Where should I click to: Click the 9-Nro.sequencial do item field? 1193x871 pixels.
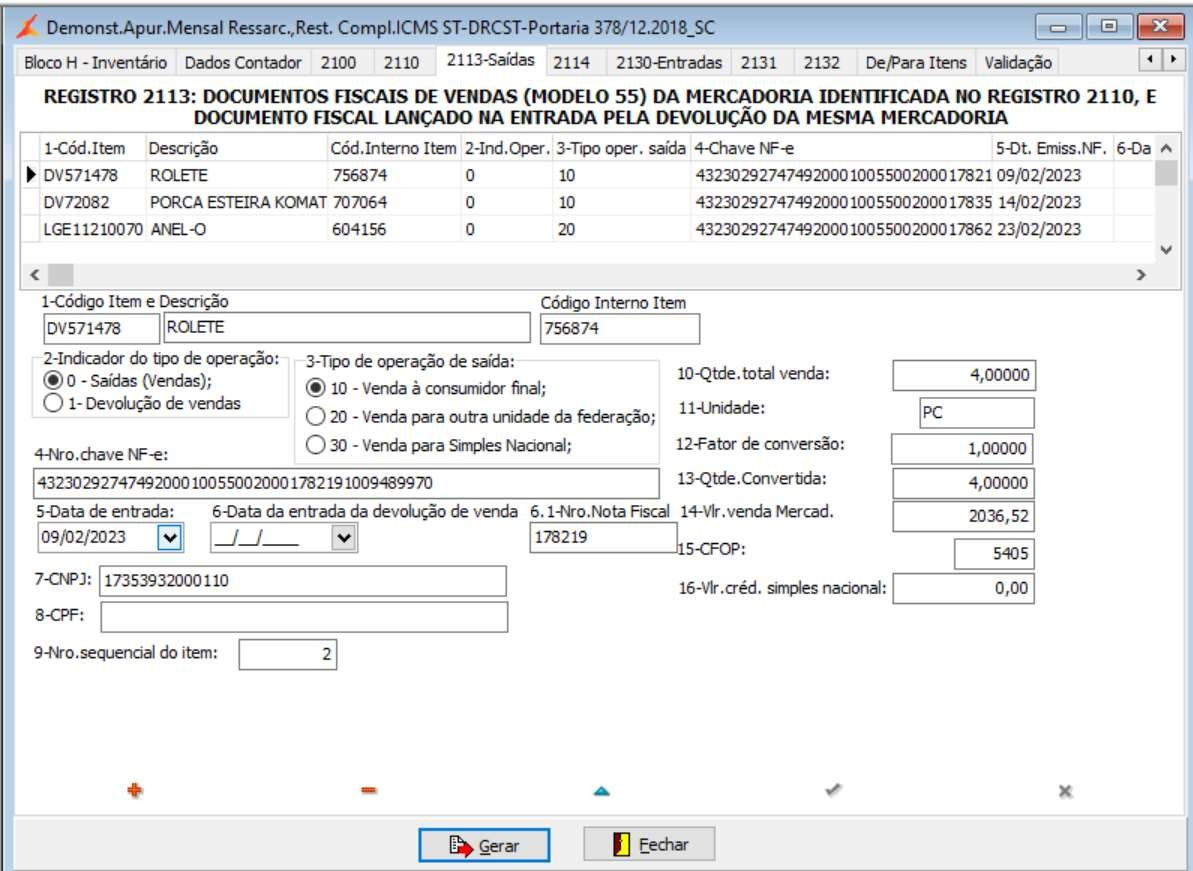tap(288, 654)
